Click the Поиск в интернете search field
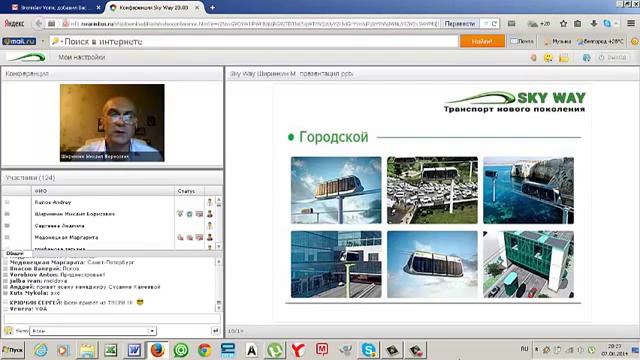 [x=253, y=41]
